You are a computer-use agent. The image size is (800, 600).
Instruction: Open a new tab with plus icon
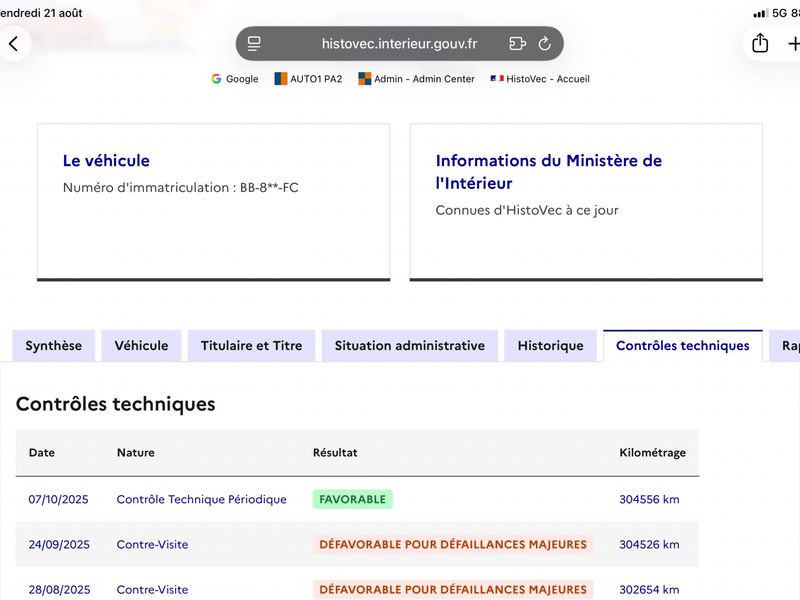[x=793, y=44]
